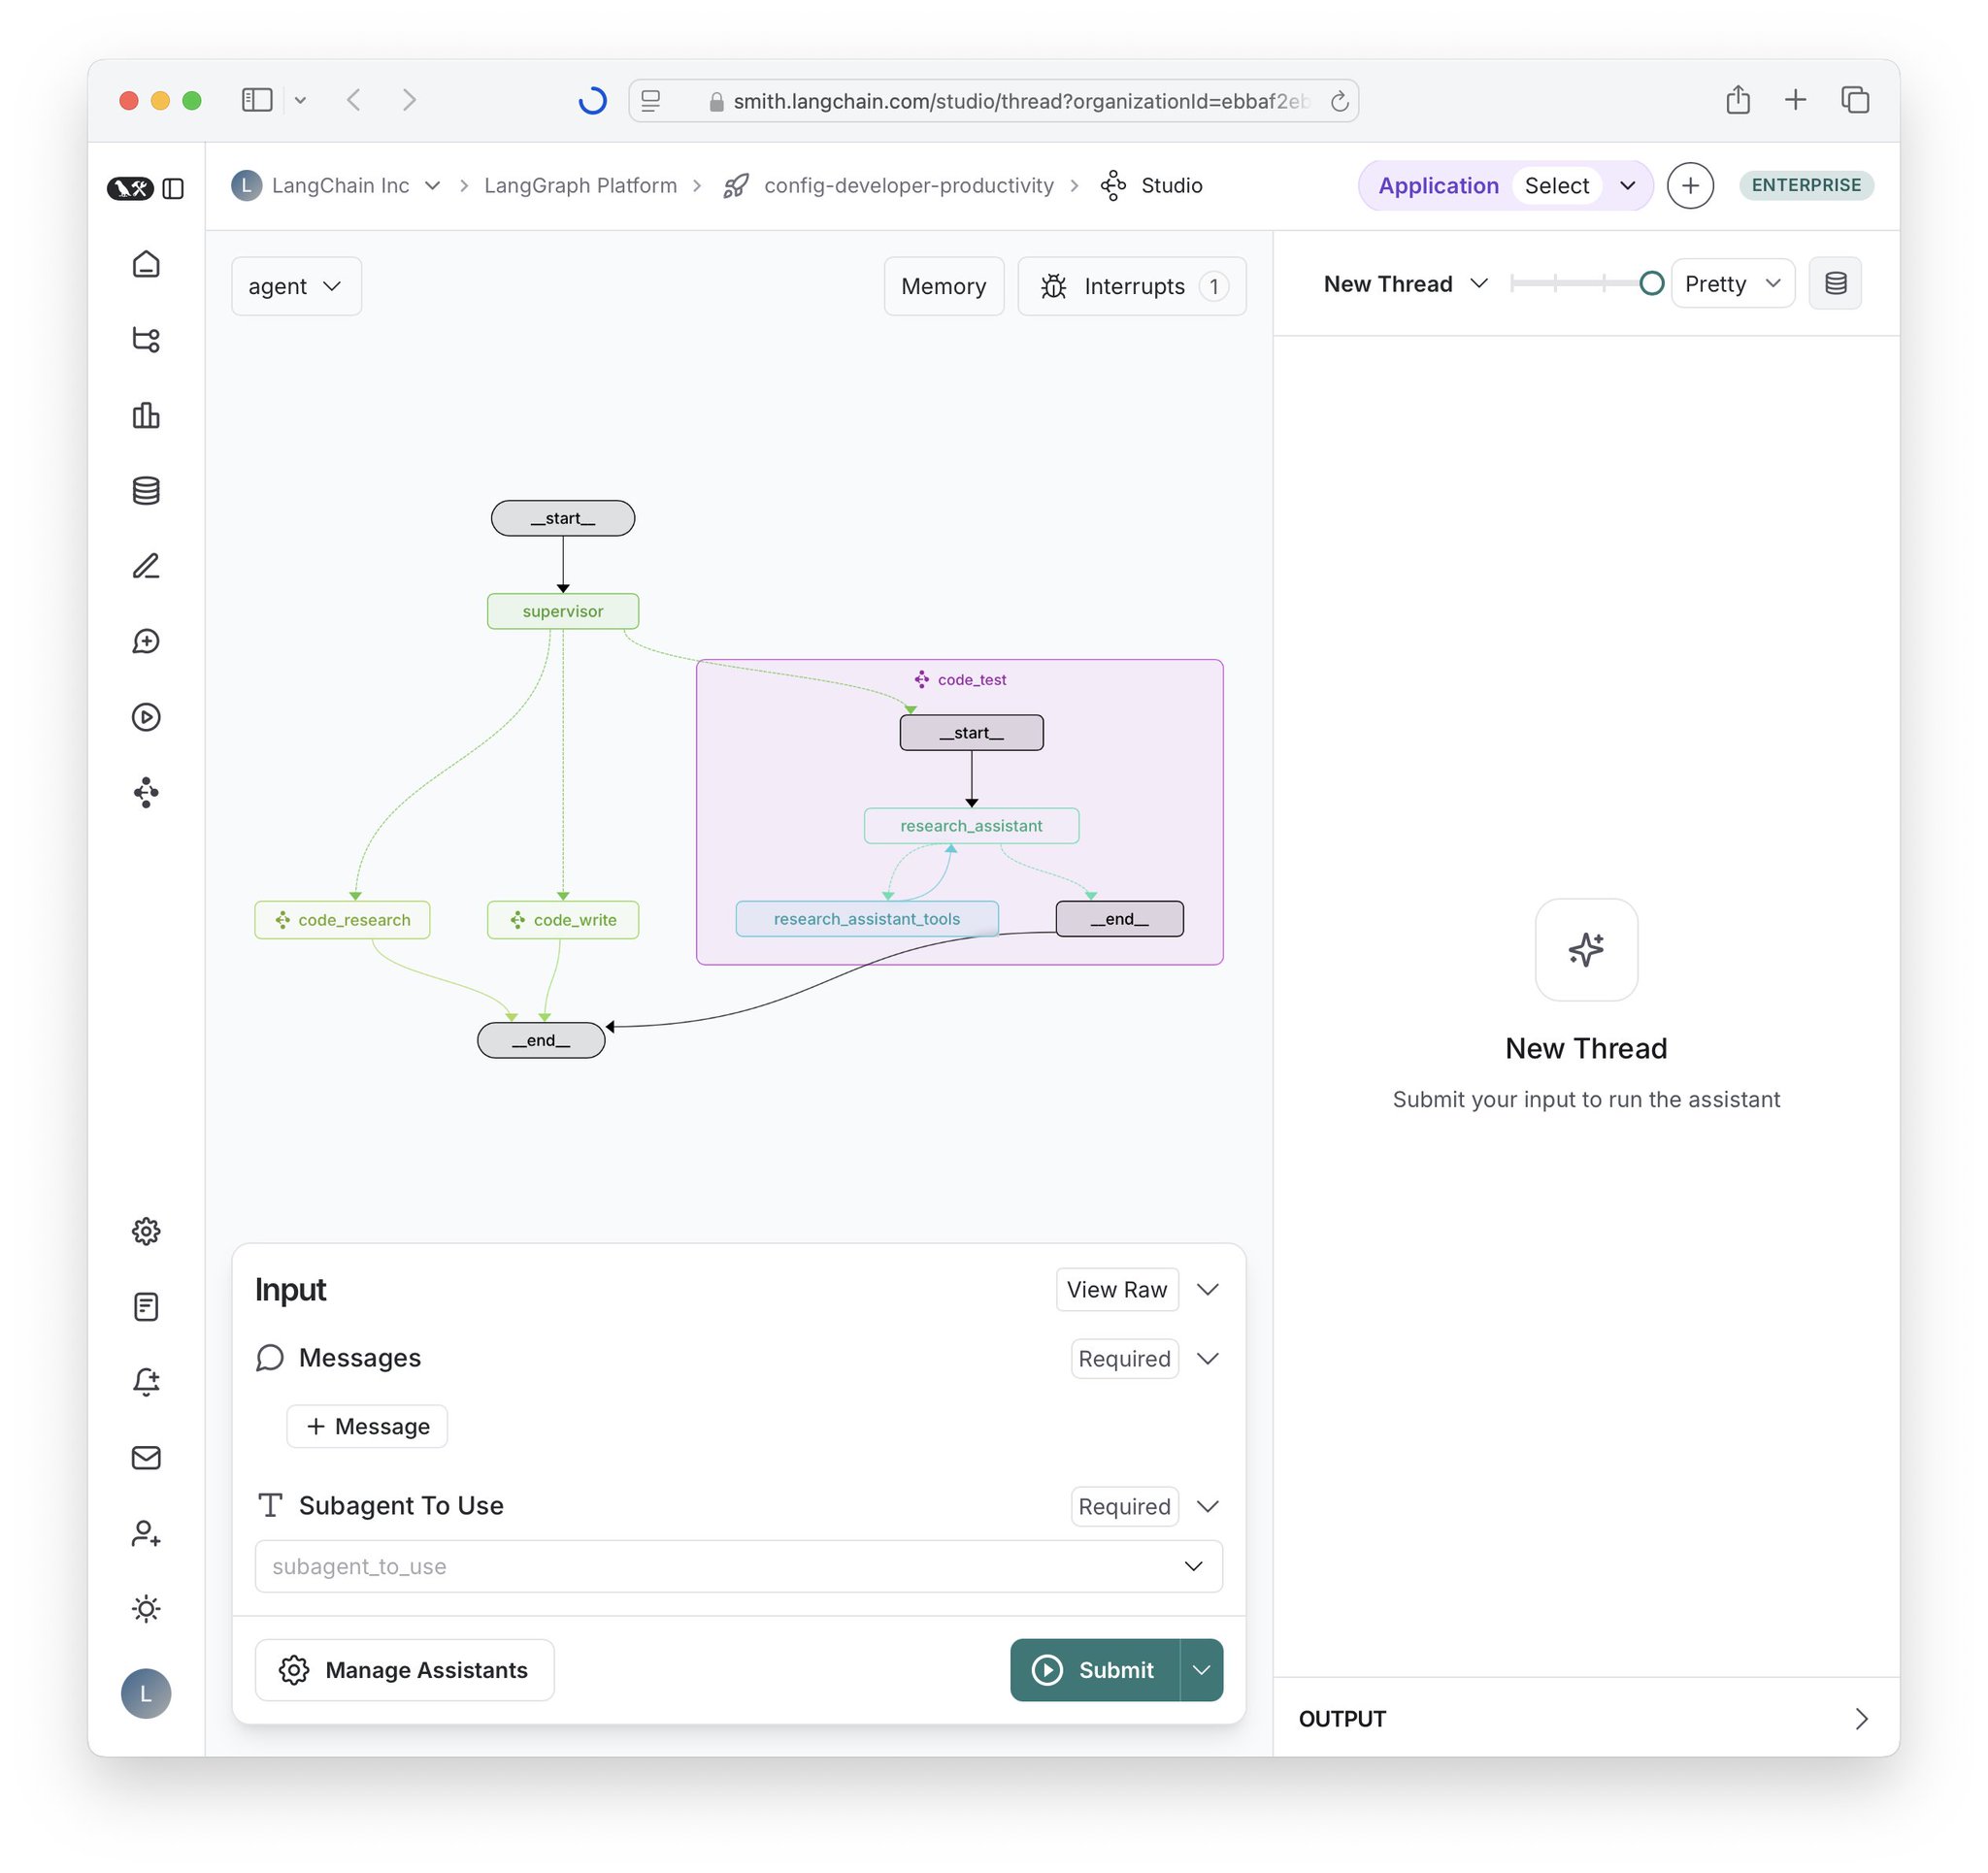Open the settings gear in the sidebar
Viewport: 1988px width, 1873px height.
[146, 1231]
